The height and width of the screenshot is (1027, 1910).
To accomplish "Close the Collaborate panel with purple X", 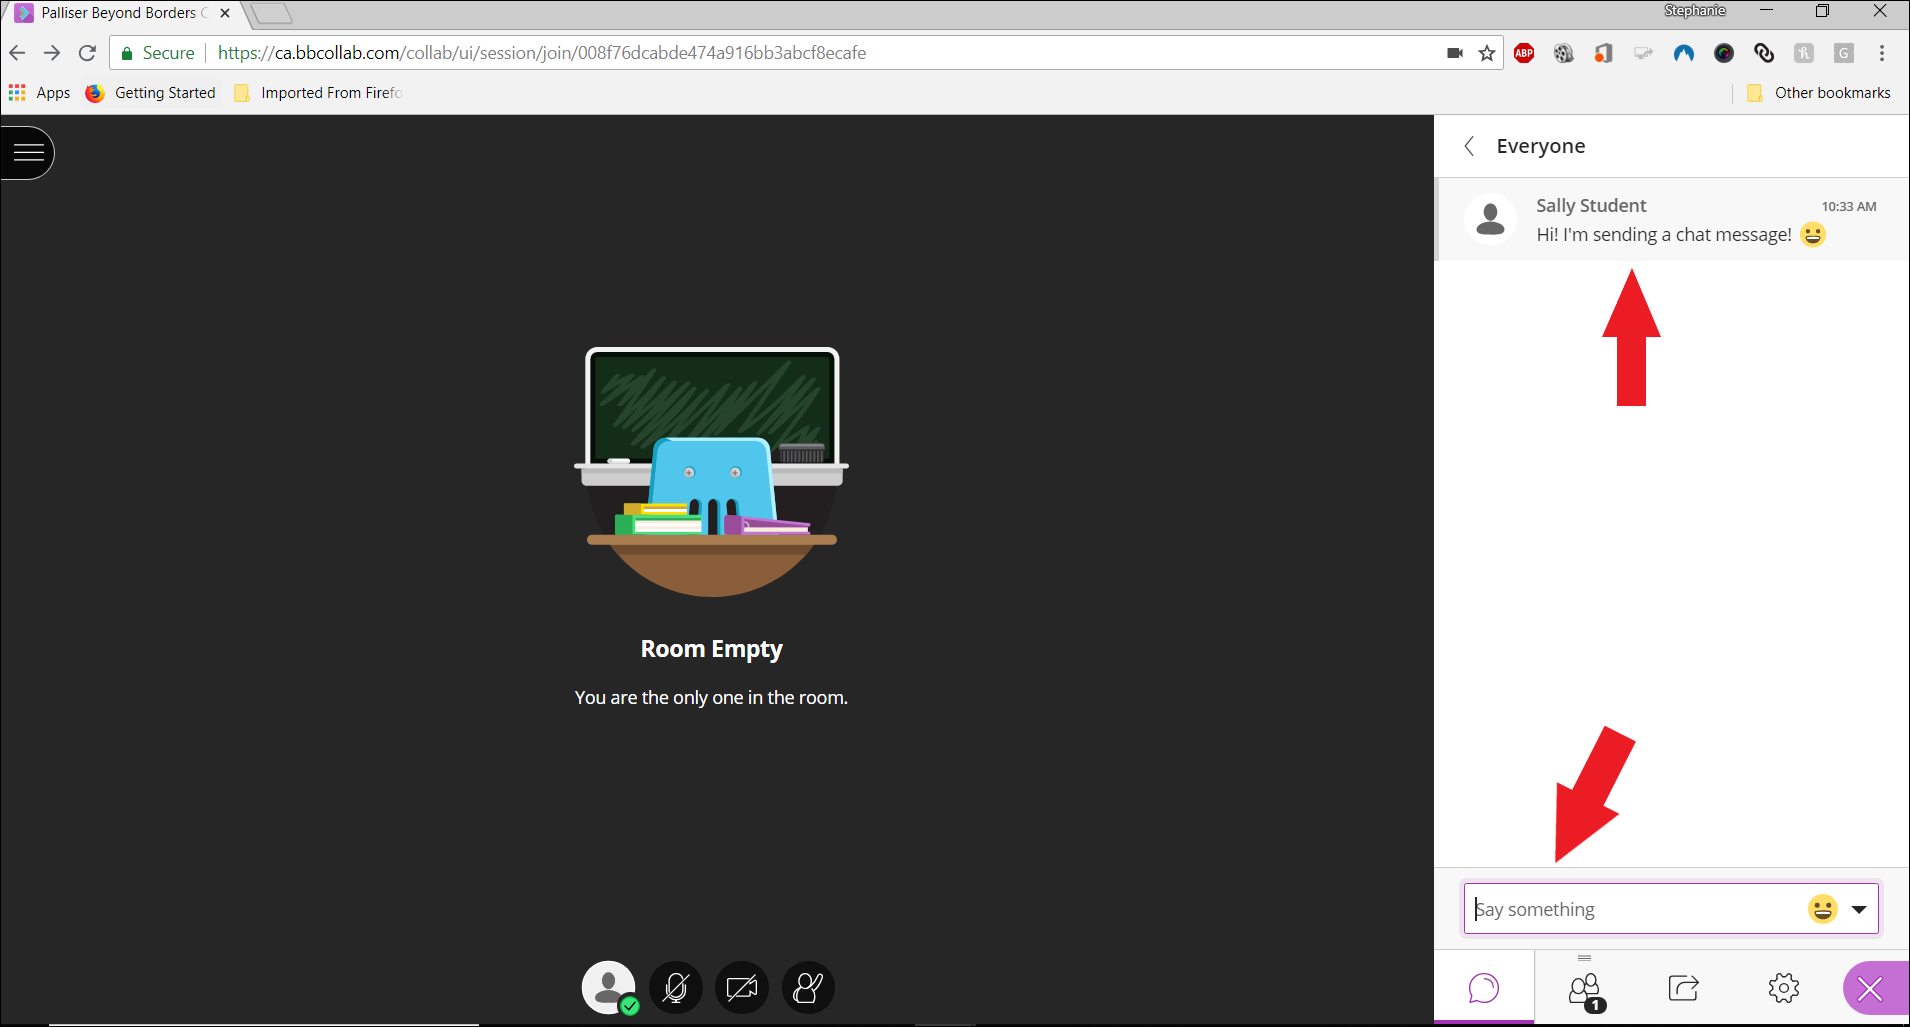I will click(x=1871, y=989).
